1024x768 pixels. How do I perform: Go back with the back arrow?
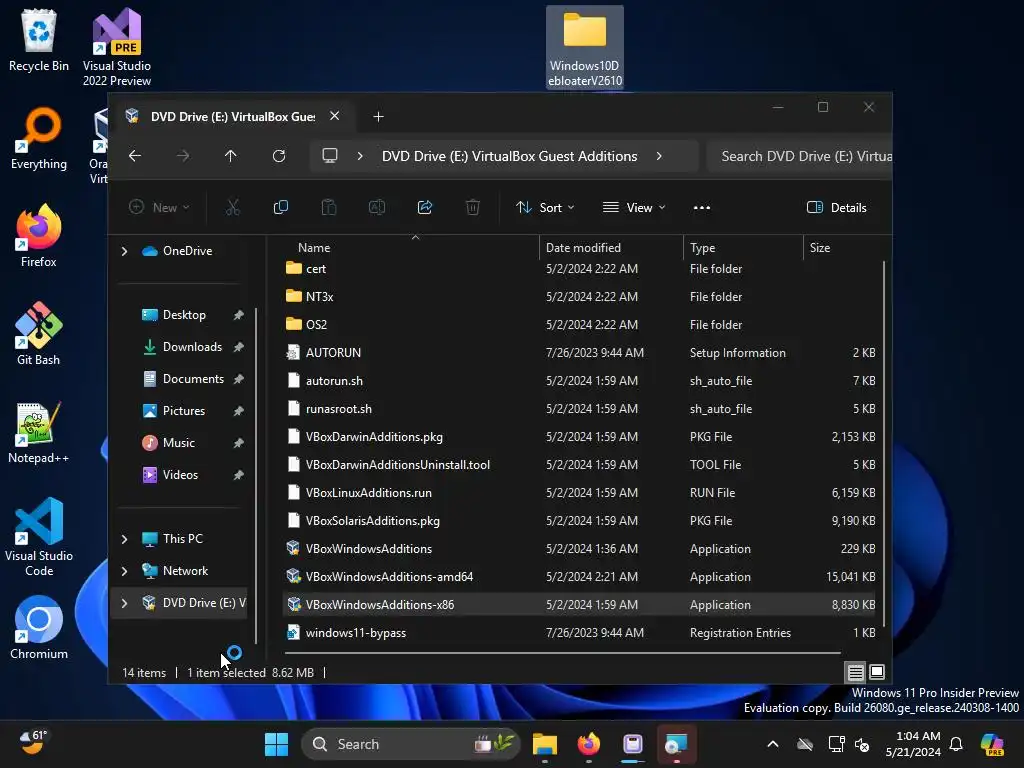click(135, 156)
